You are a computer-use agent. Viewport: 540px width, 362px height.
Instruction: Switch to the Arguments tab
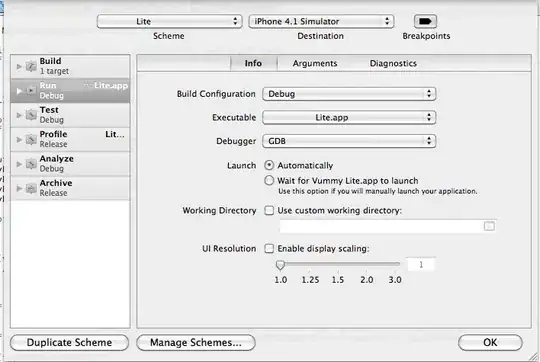pos(315,63)
